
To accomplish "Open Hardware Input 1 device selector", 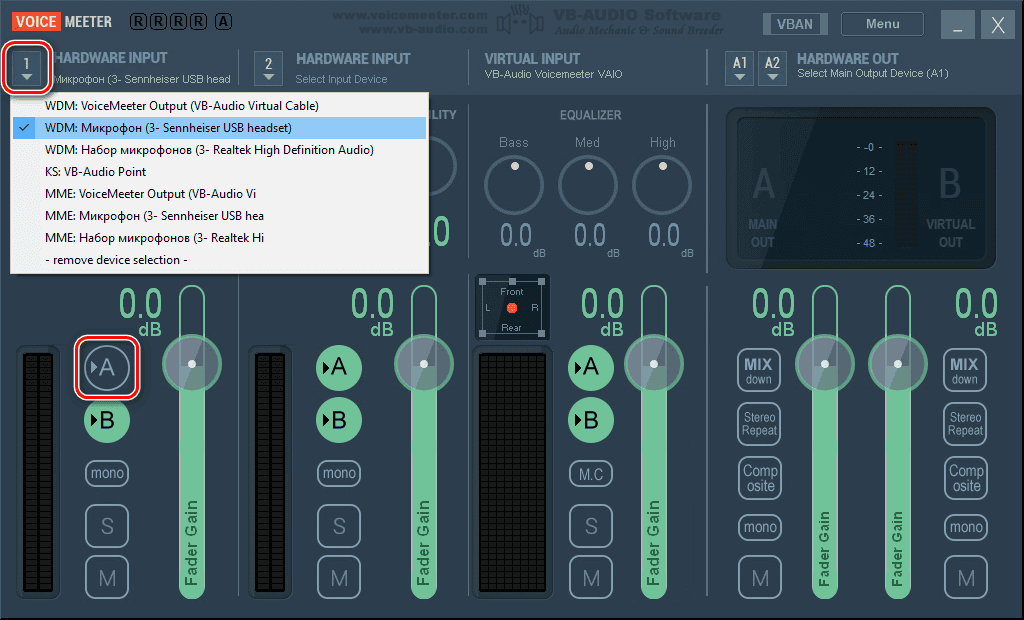I will coord(26,68).
